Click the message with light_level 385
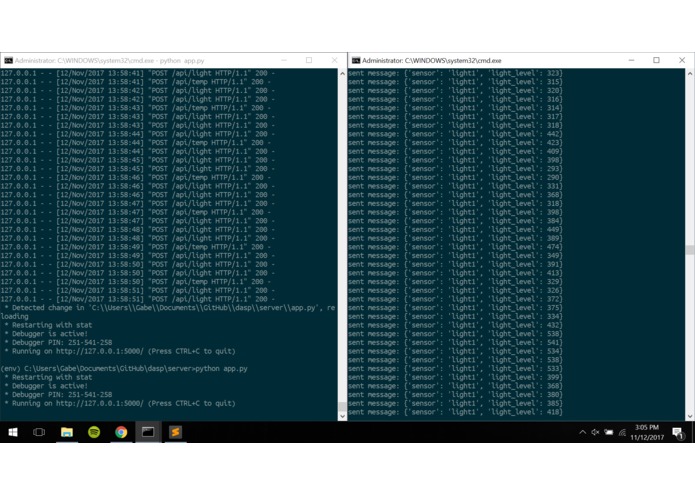This screenshot has height=494, width=695. coord(455,404)
